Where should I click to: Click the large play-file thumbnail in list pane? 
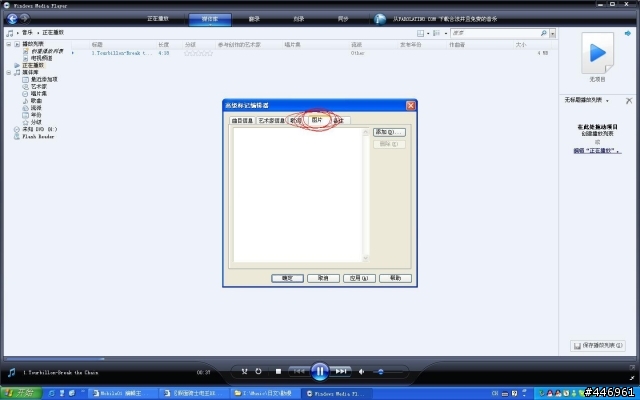598,53
